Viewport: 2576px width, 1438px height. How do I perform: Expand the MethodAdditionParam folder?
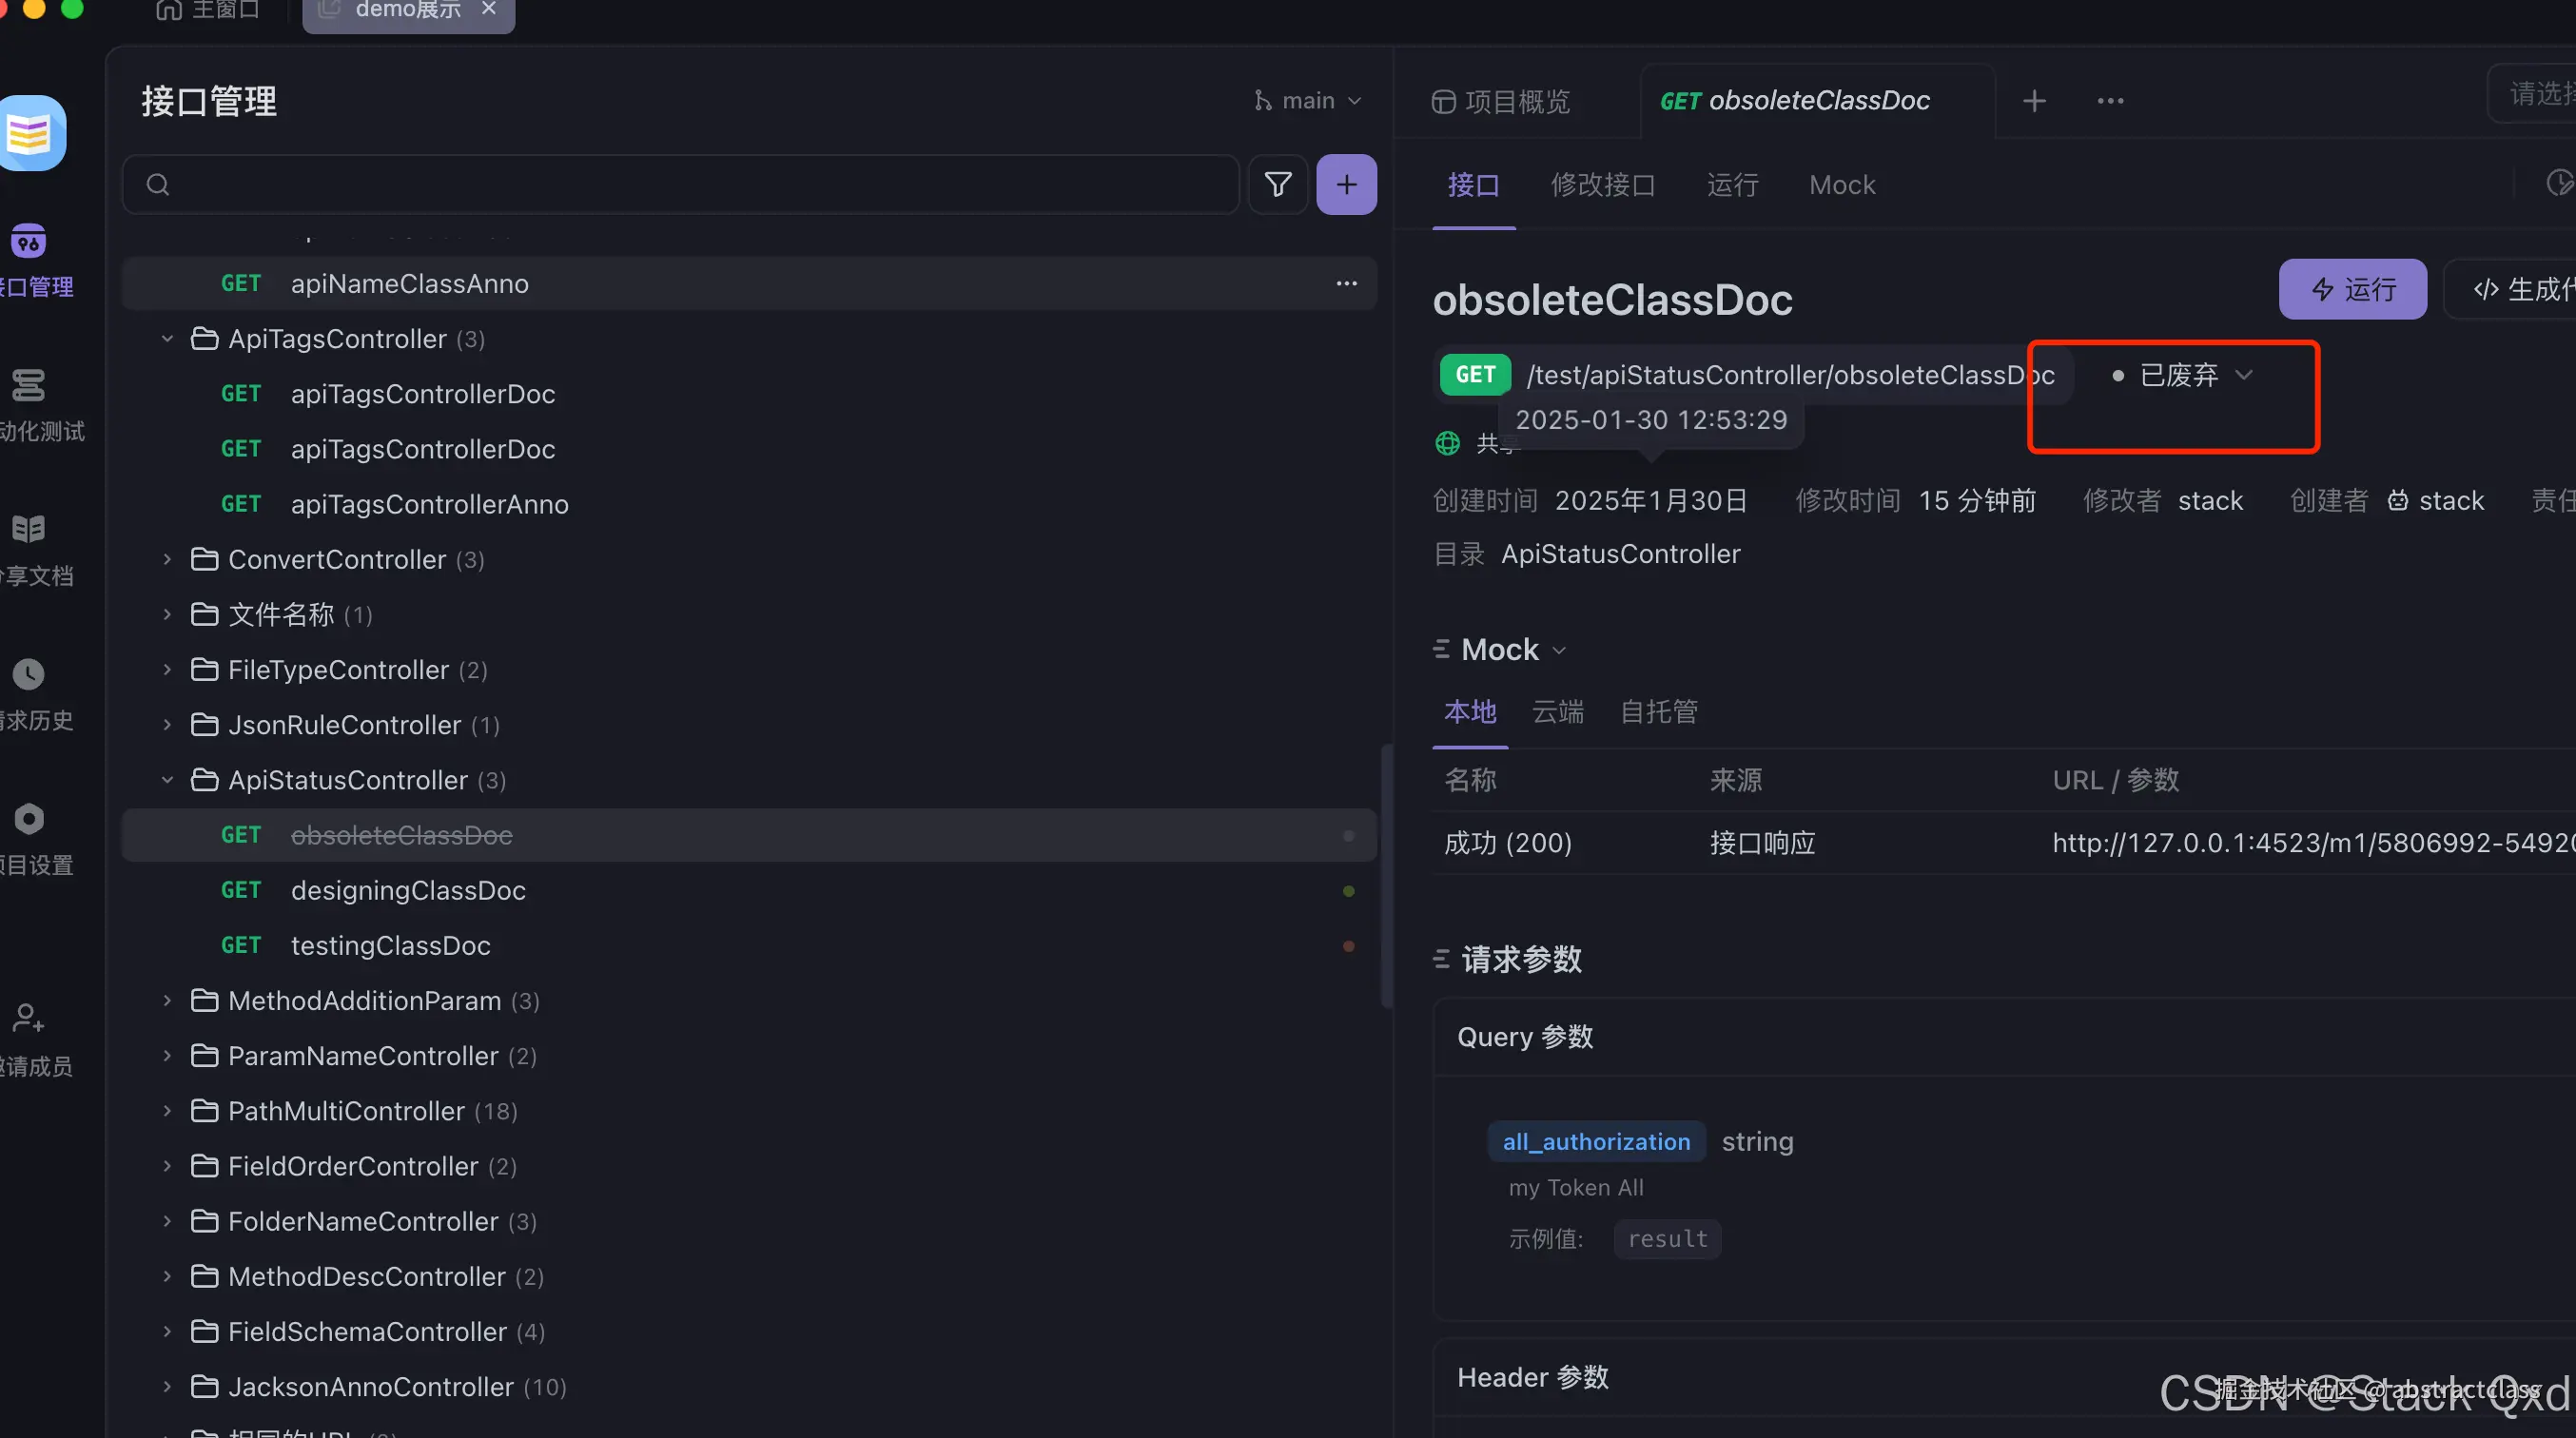coord(167,1001)
